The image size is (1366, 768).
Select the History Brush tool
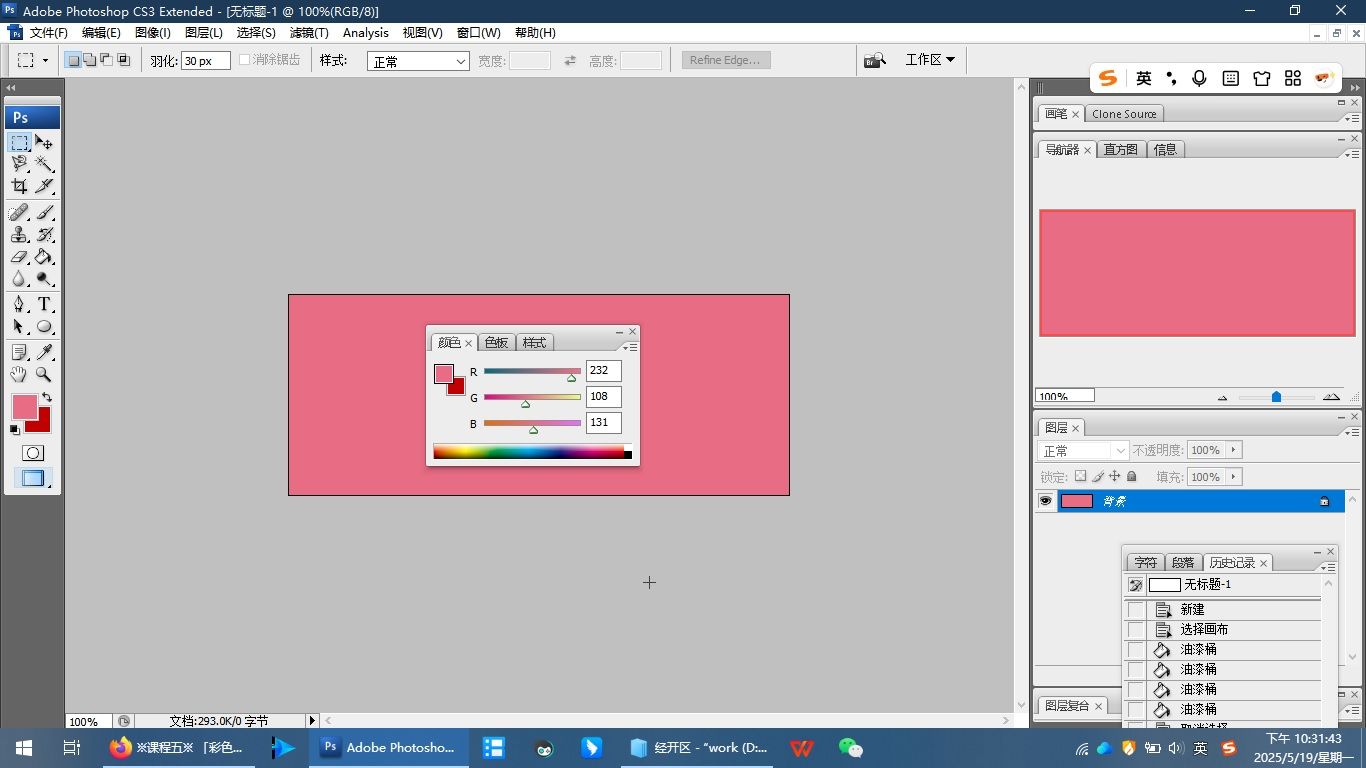click(44, 235)
